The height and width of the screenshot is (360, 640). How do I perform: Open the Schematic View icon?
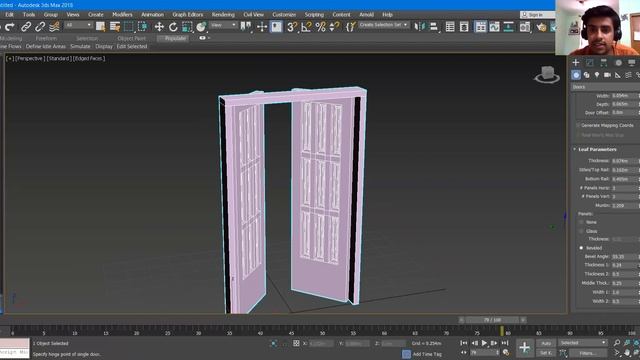[509, 27]
